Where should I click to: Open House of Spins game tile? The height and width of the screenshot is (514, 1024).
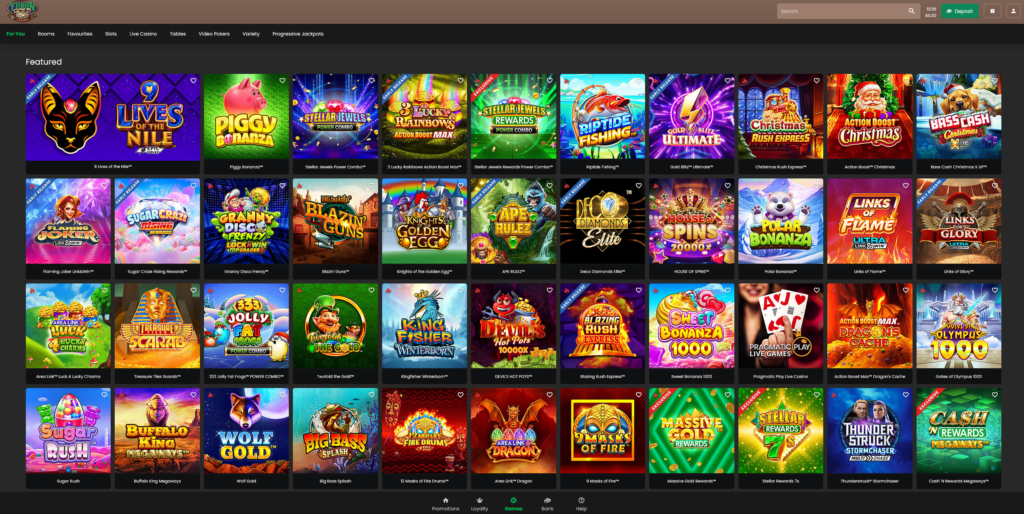[x=692, y=229]
